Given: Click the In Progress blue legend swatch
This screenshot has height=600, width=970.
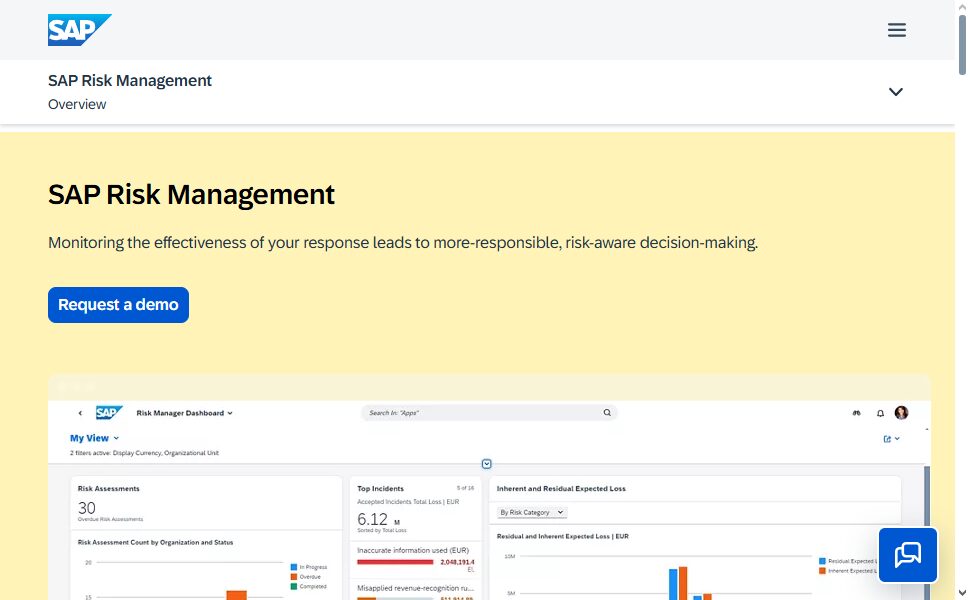Looking at the screenshot, I should (x=294, y=567).
